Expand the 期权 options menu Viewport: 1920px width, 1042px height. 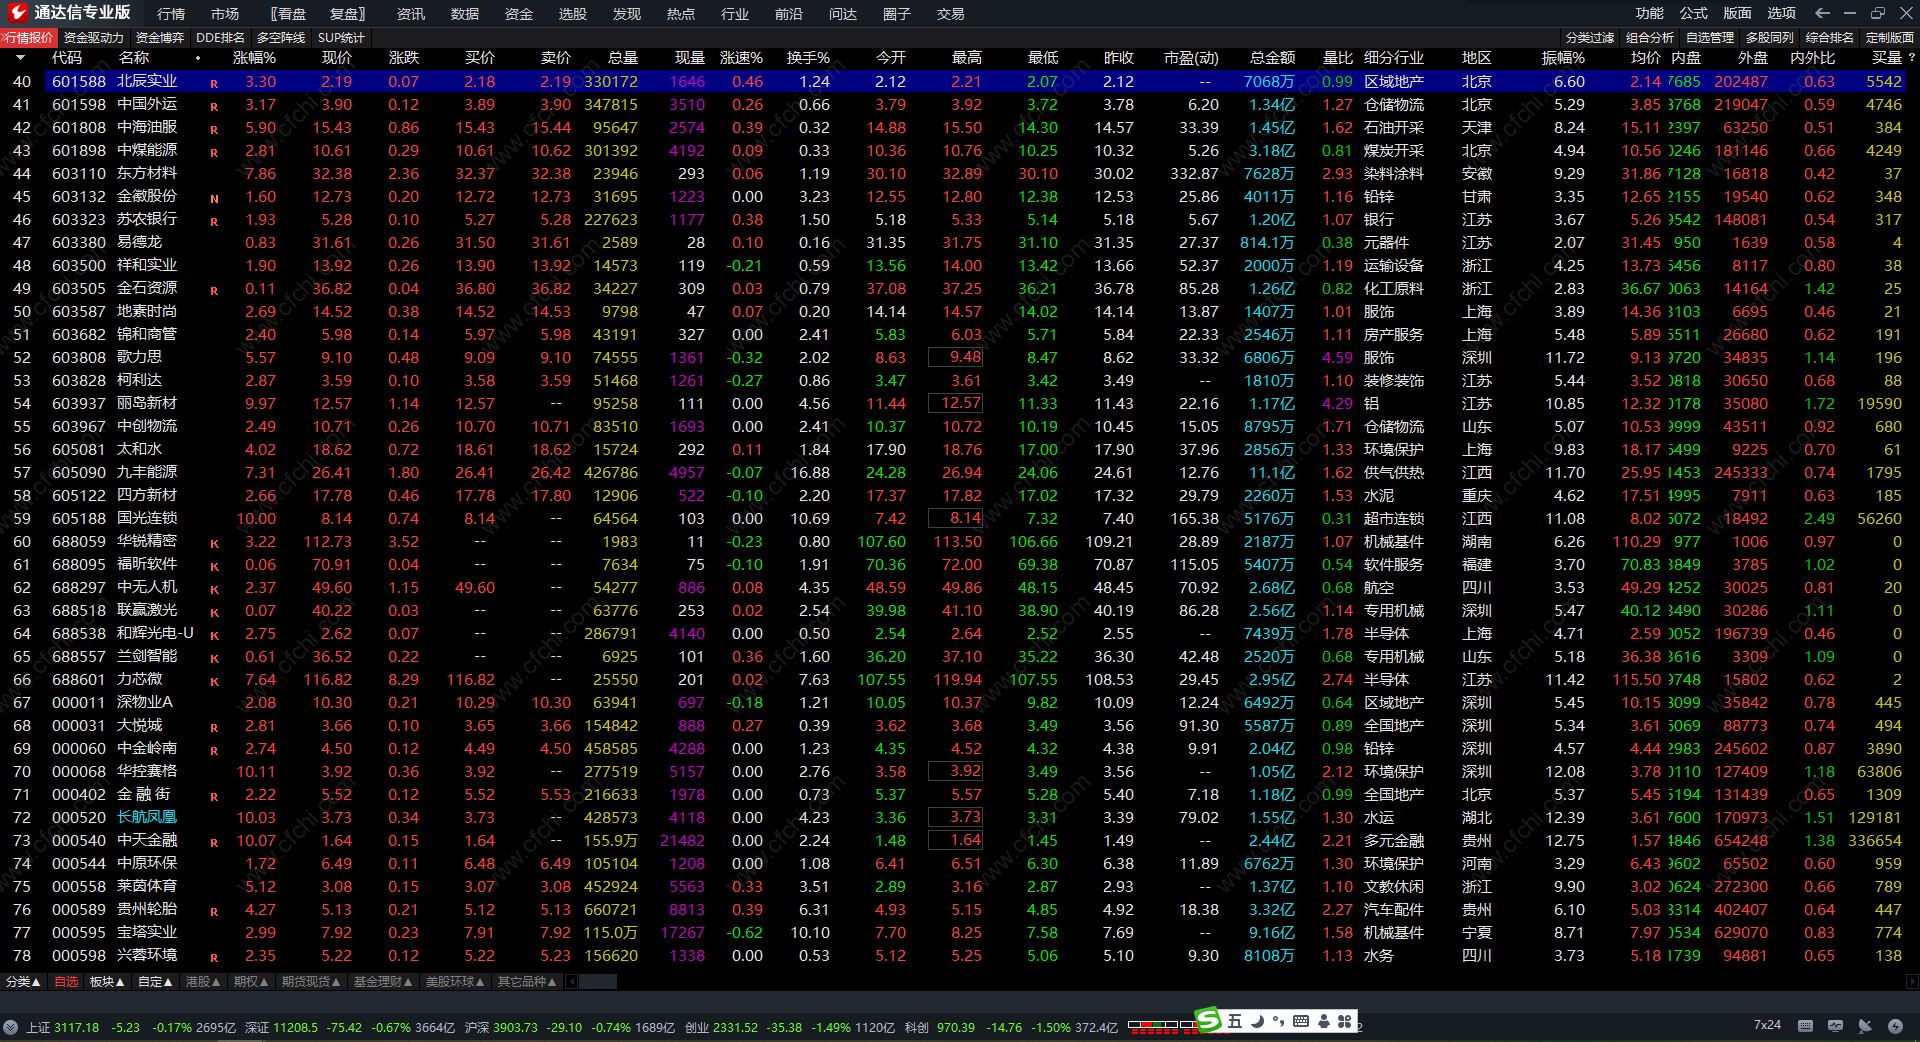click(x=251, y=982)
